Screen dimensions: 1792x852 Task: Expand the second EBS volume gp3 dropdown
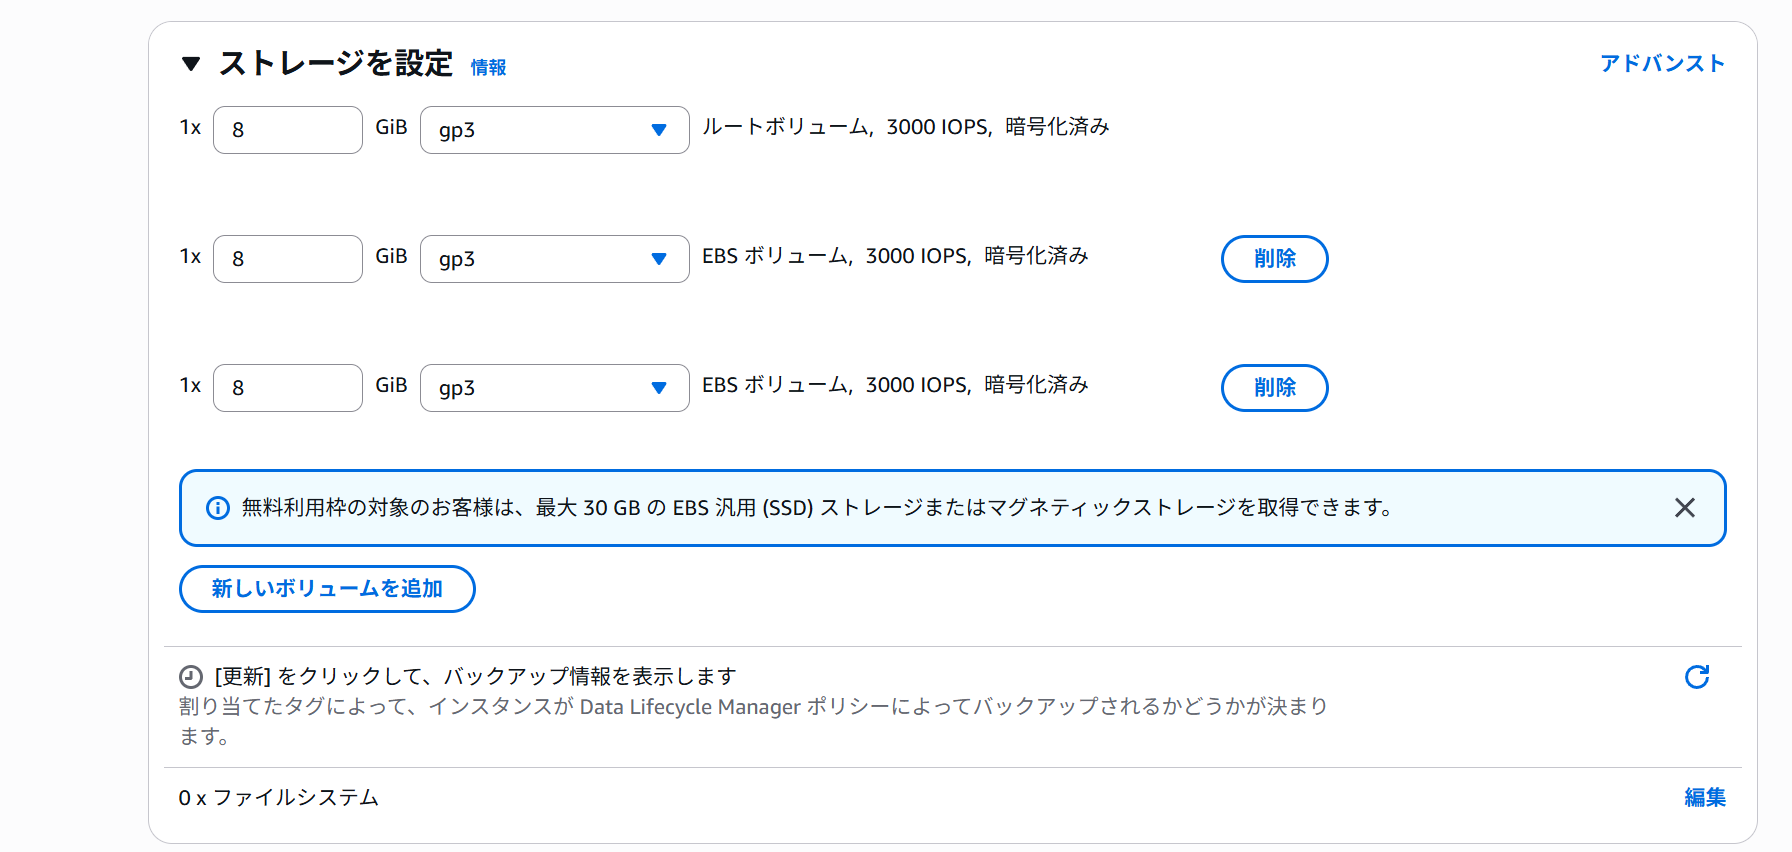pos(554,388)
